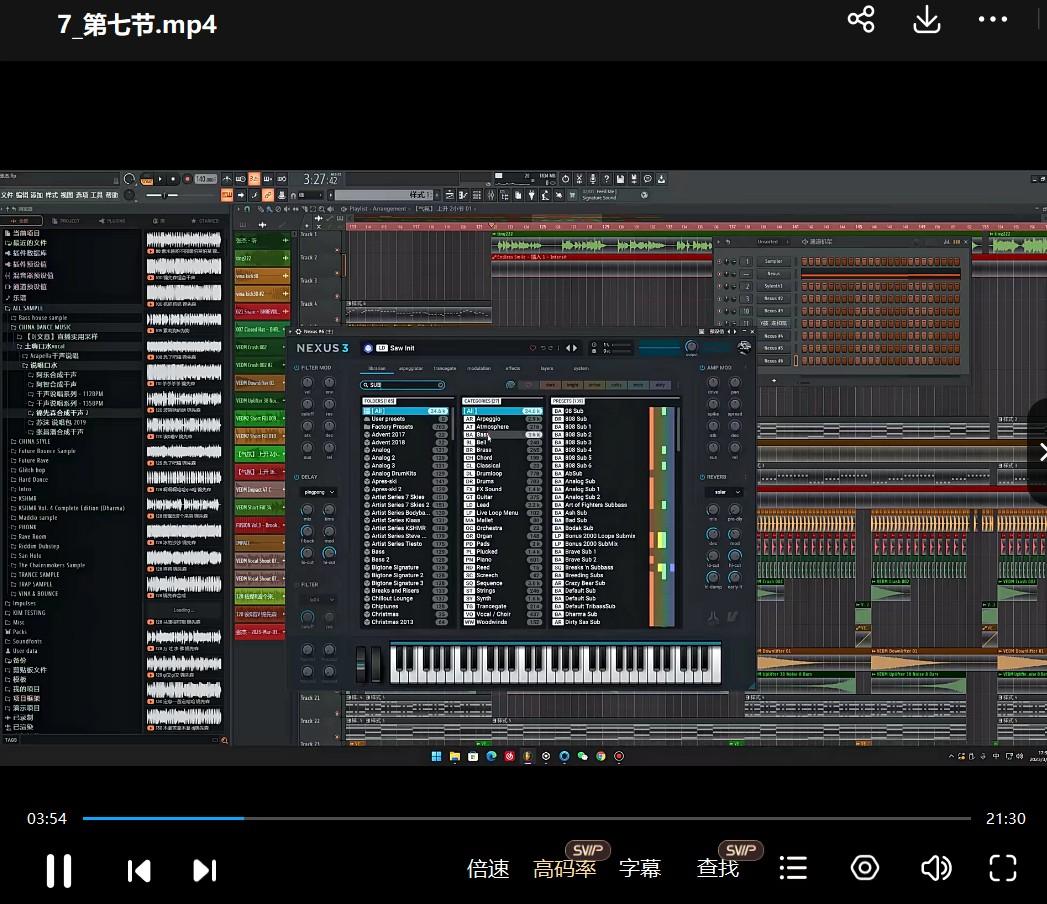Open the Nexus filter type dropdown

(319, 600)
